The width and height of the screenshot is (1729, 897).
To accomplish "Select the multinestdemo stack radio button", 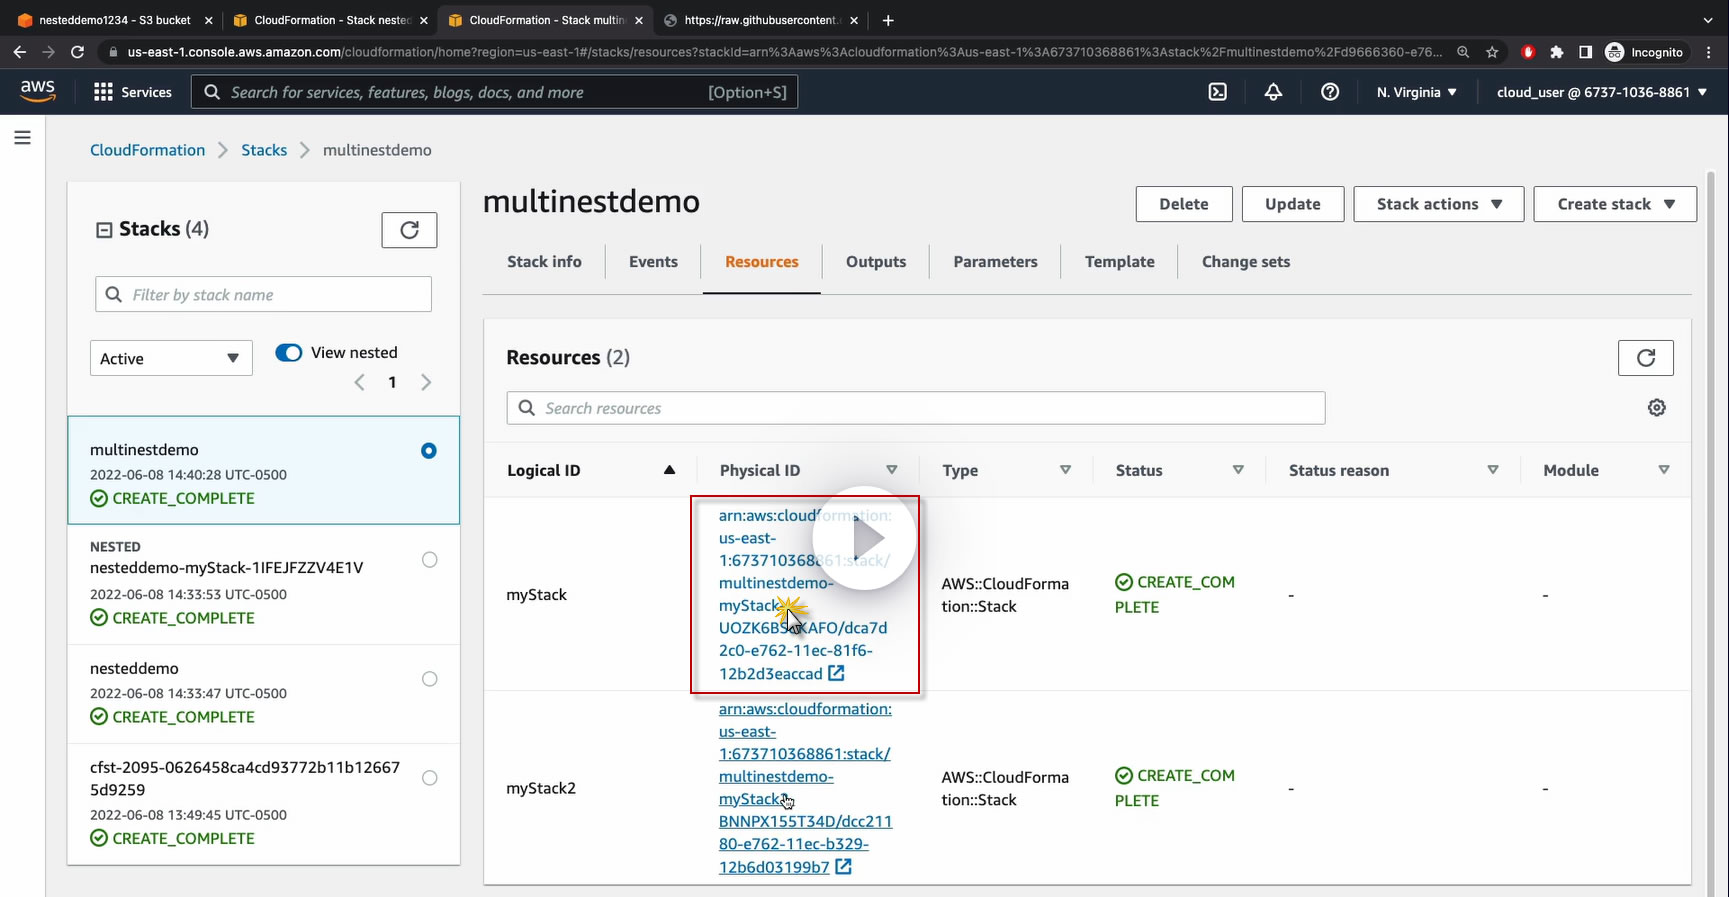I will (x=429, y=451).
